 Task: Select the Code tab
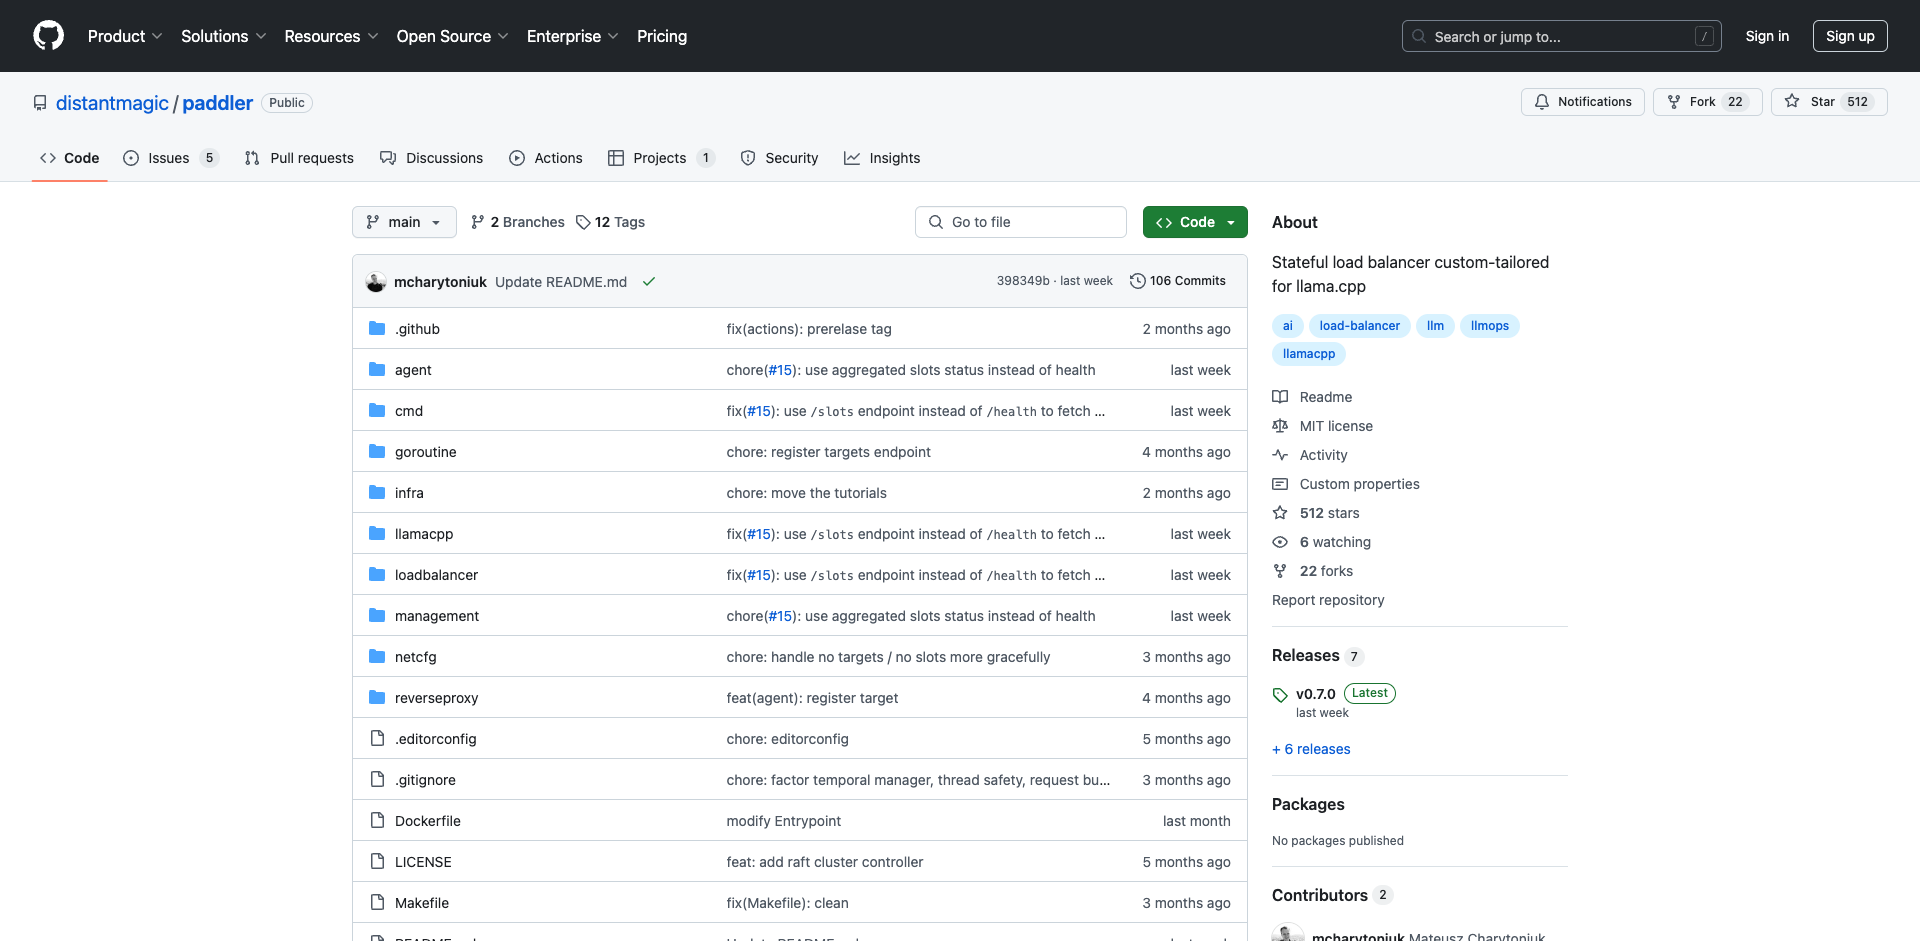pyautogui.click(x=69, y=158)
